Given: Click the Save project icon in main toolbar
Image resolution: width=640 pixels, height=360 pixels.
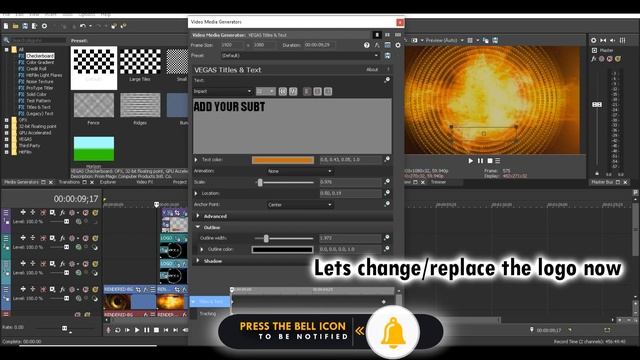Looking at the screenshot, I should tap(25, 26).
